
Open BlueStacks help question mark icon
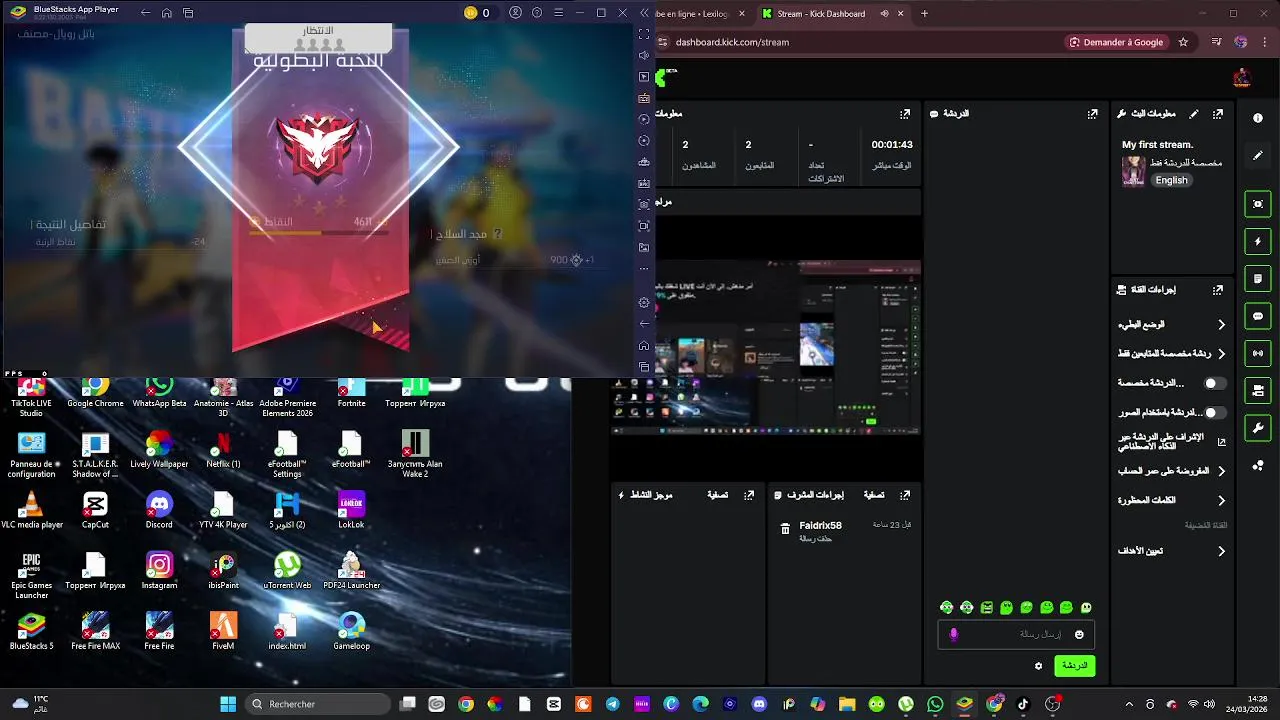tap(537, 13)
